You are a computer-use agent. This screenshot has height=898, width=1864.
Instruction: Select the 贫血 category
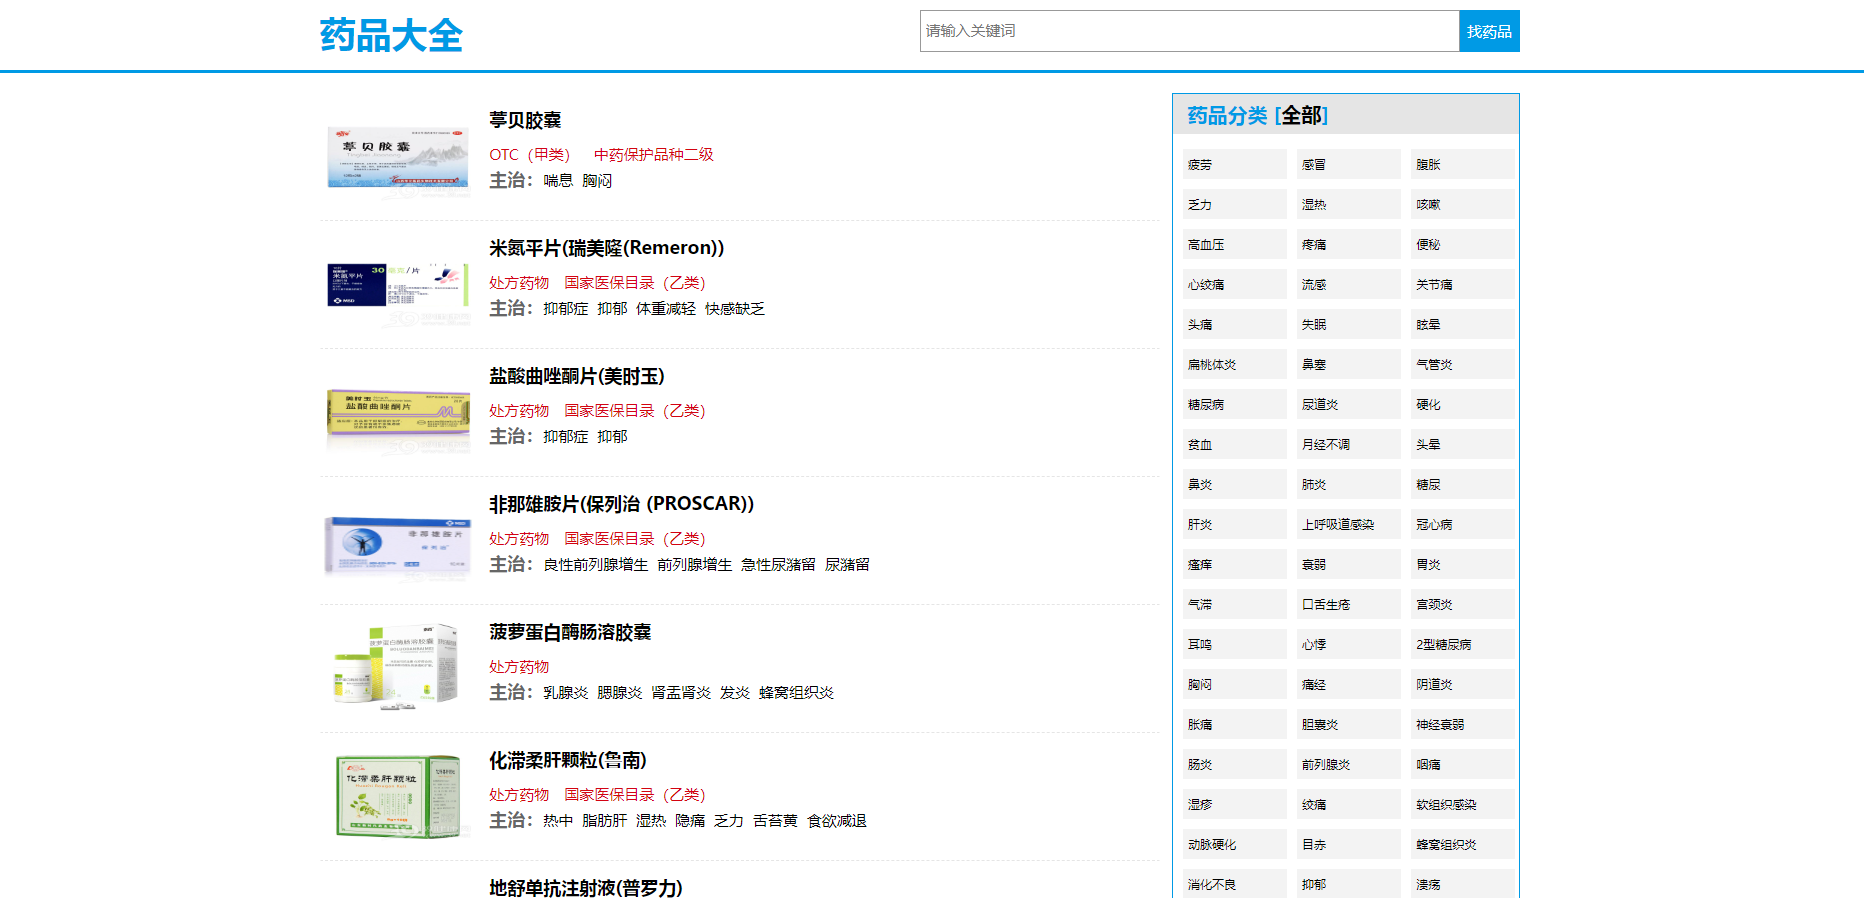click(x=1234, y=445)
